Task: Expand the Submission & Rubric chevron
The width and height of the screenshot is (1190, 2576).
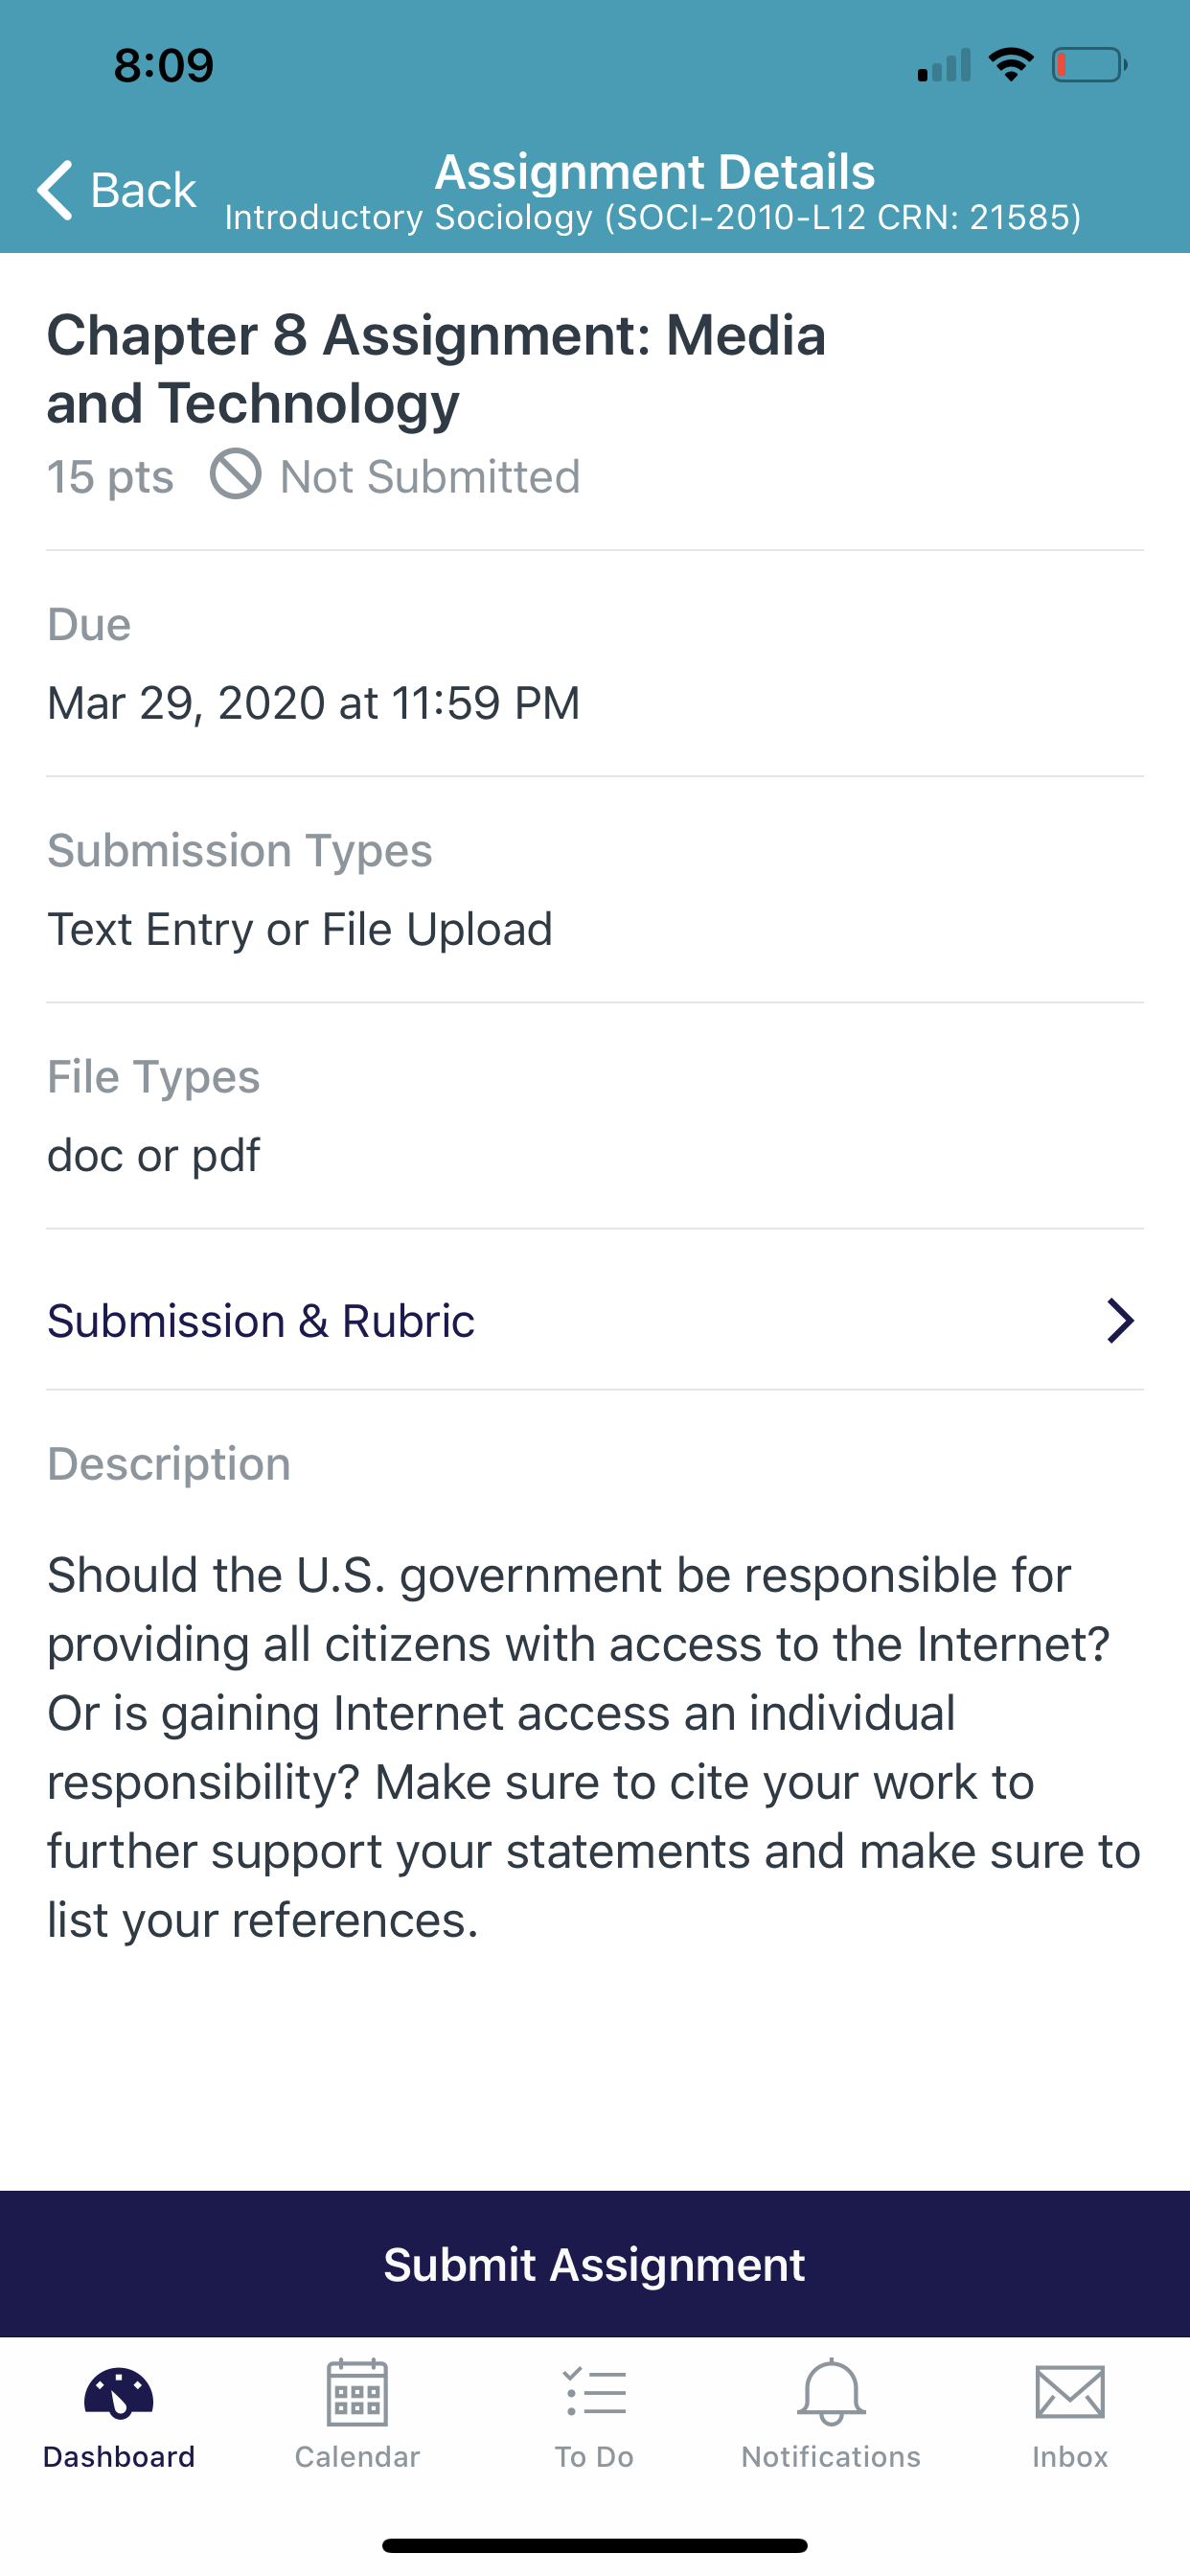Action: [1120, 1321]
